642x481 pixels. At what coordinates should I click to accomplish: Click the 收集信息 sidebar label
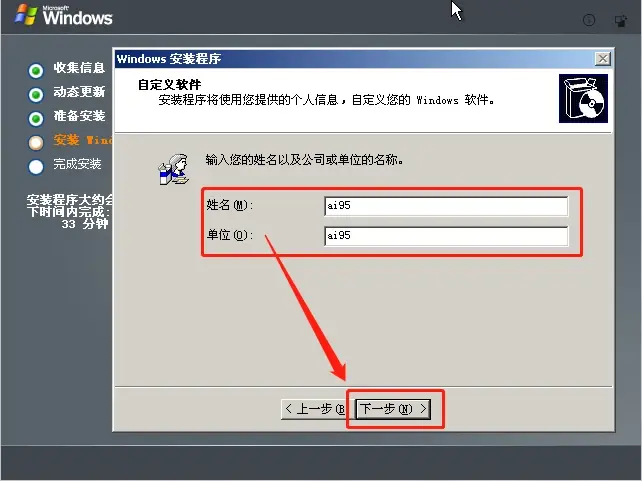[79, 68]
